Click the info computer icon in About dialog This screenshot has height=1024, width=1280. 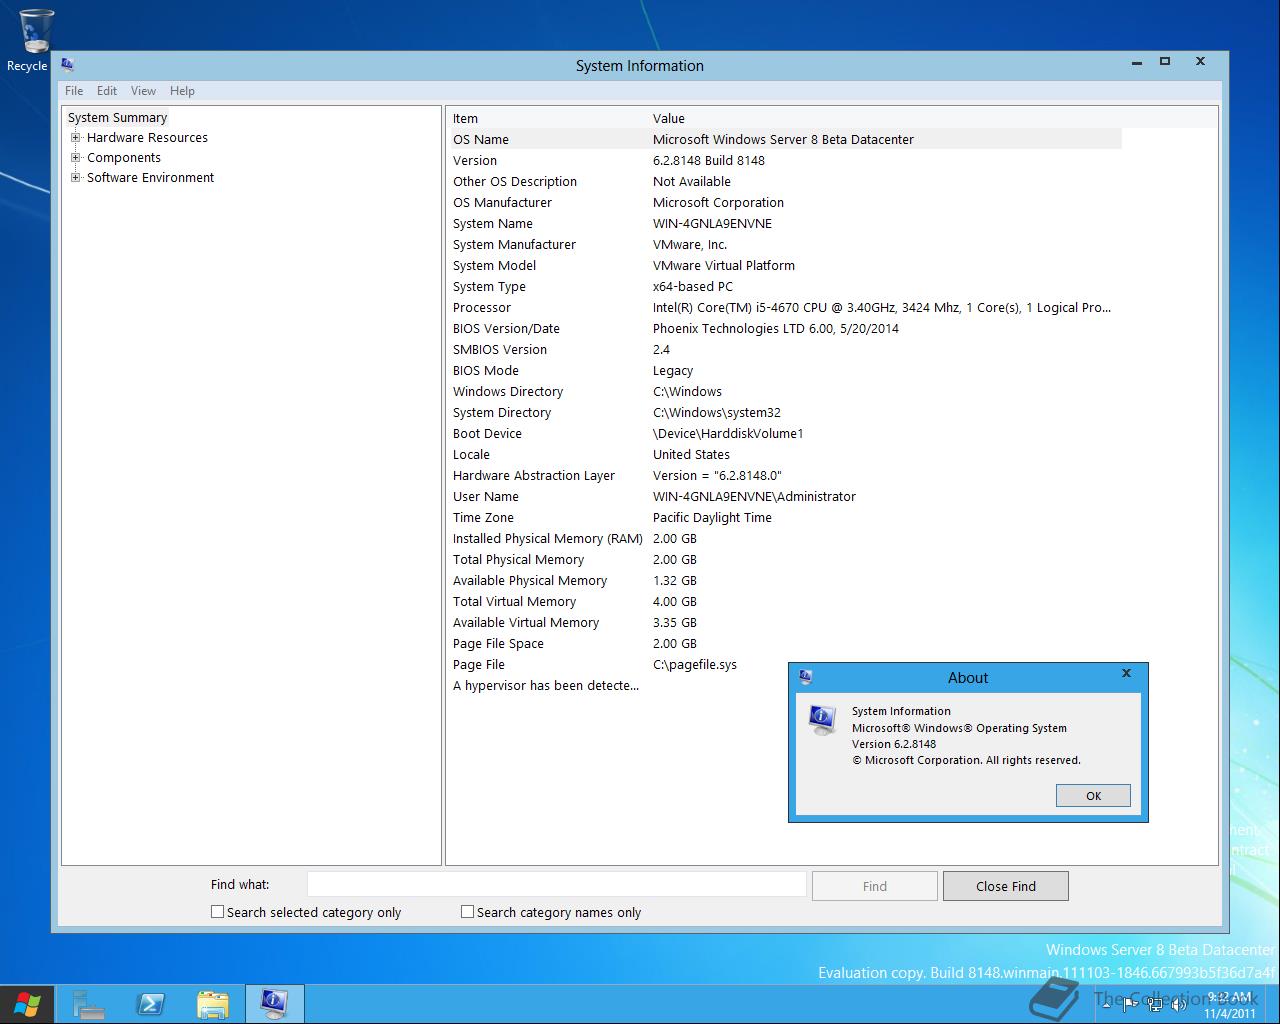pos(823,719)
